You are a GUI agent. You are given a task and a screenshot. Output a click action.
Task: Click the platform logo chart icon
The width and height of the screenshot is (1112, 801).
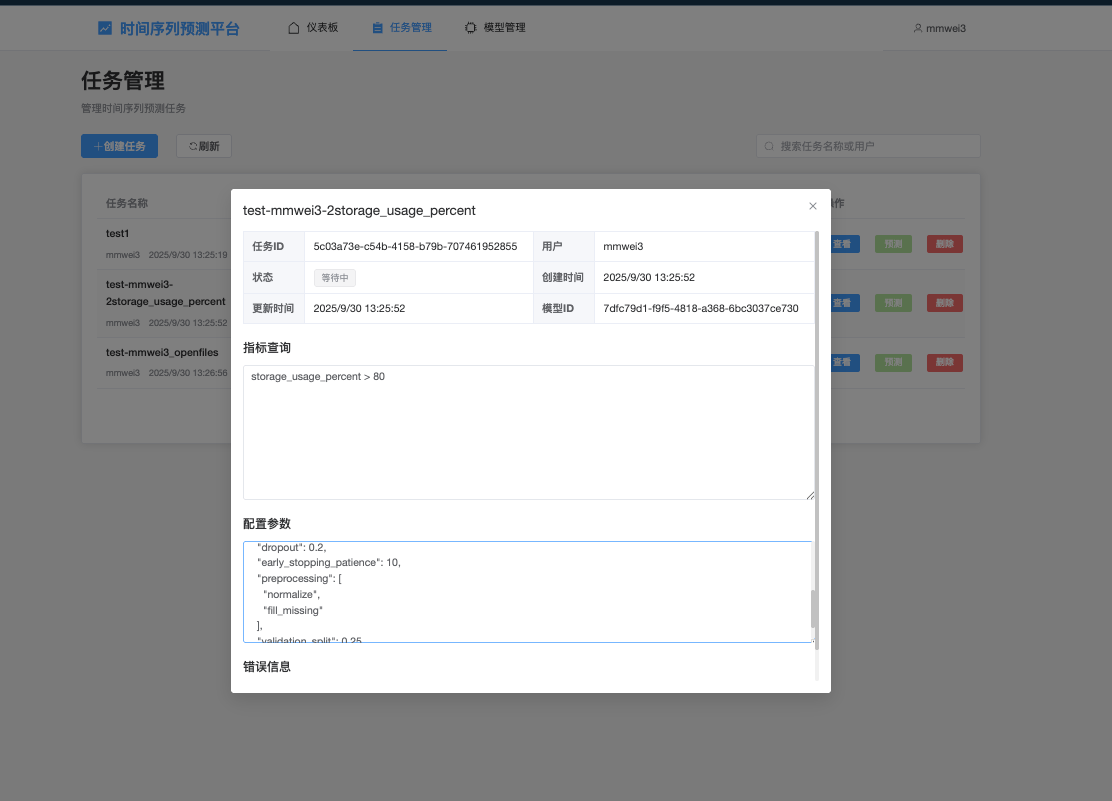(105, 28)
